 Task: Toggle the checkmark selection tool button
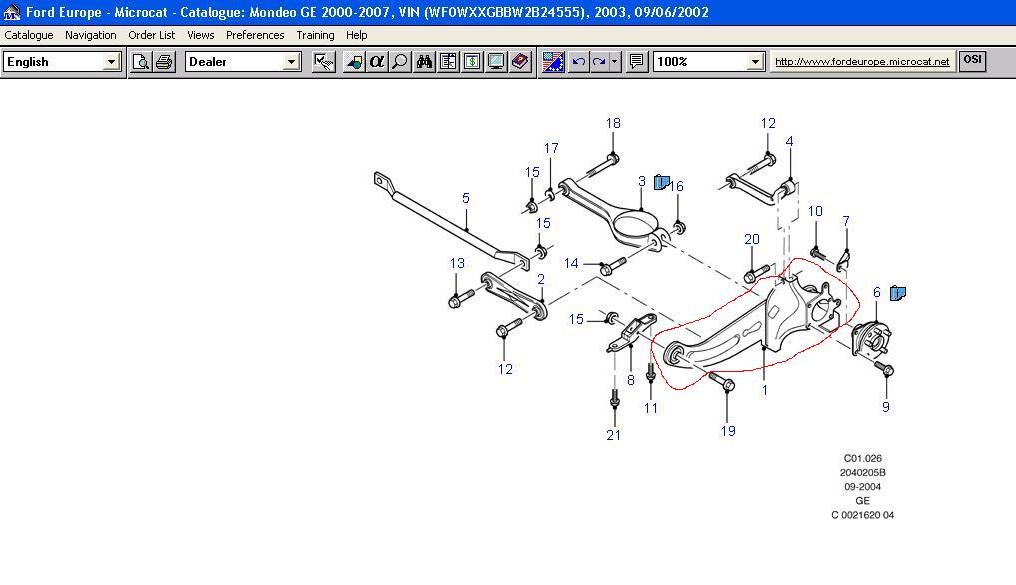[x=323, y=62]
